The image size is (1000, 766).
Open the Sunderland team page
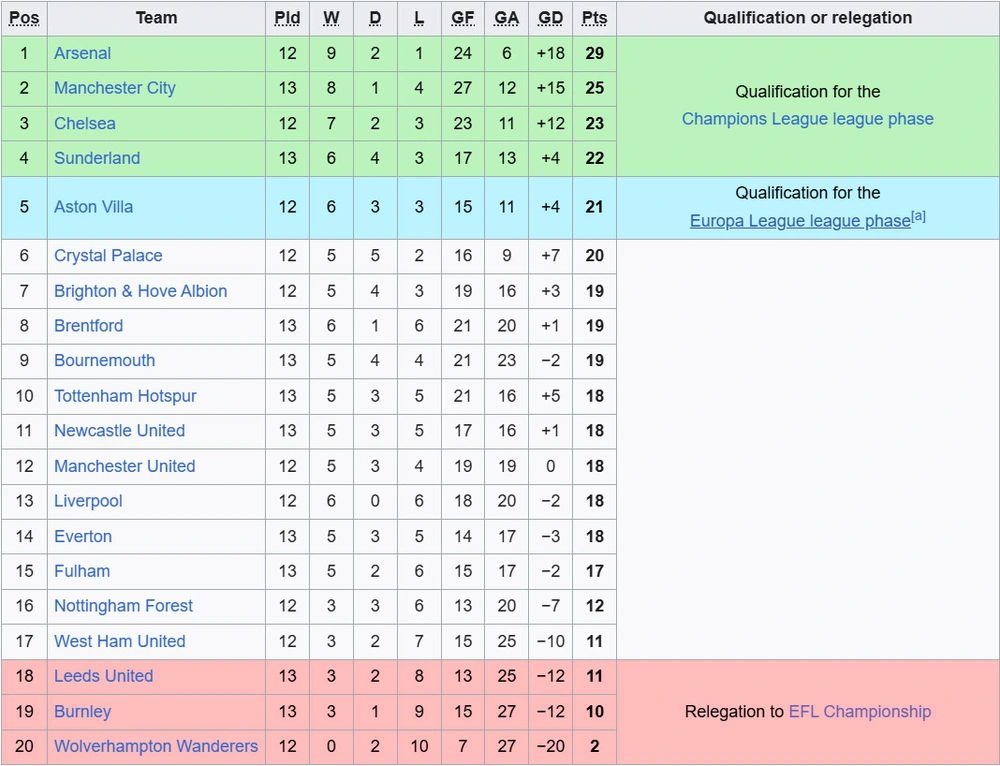coord(96,158)
